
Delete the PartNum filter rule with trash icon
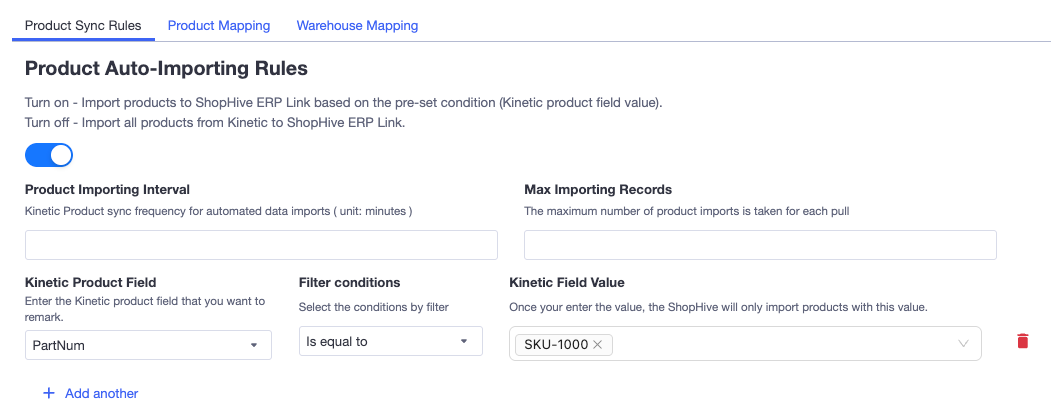click(x=1022, y=341)
